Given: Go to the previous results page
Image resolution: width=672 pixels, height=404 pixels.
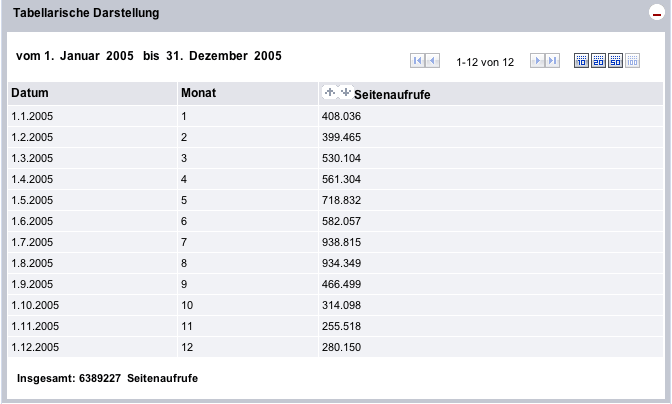Looking at the screenshot, I should [x=432, y=61].
